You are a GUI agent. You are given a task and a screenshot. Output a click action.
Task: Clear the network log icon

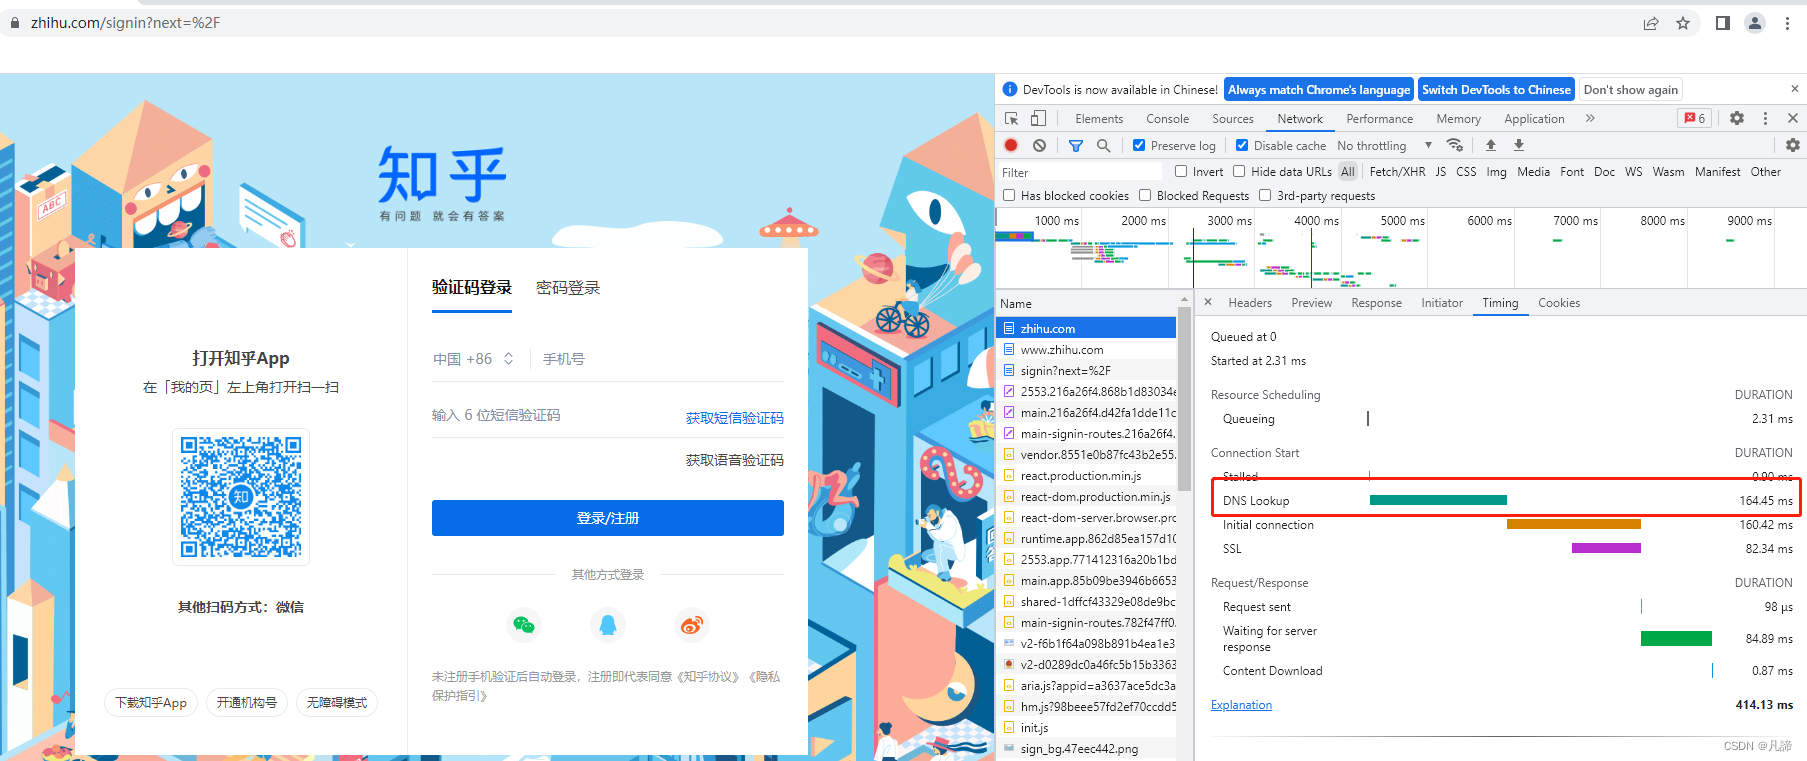pos(1040,145)
